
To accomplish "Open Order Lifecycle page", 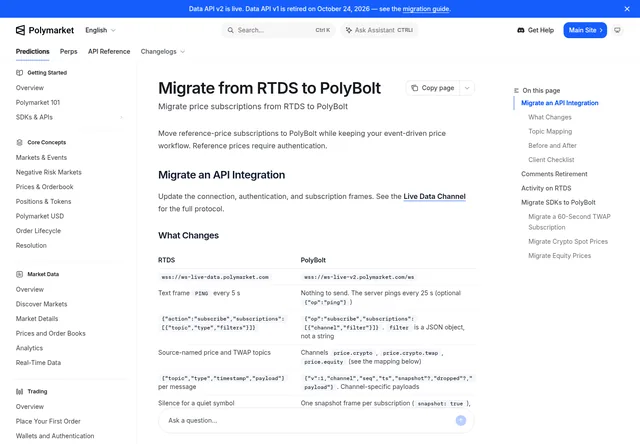I will click(38, 231).
